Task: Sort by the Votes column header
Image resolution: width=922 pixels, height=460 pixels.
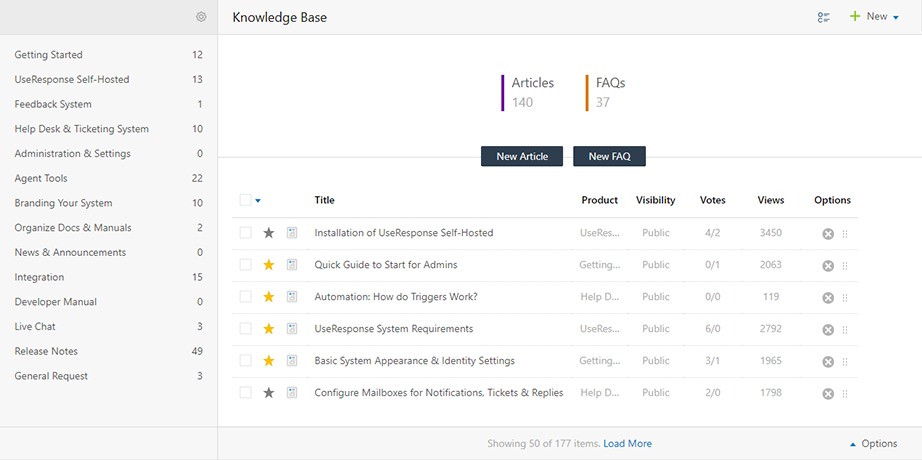Action: coord(713,200)
